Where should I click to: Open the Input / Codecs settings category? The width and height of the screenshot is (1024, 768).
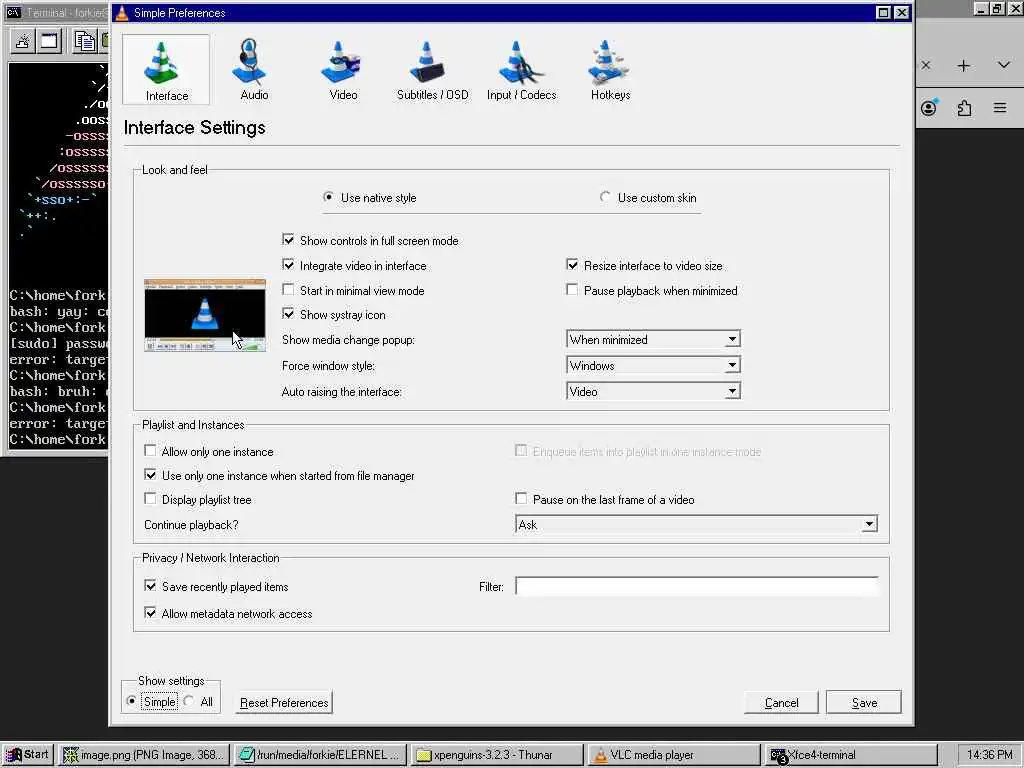click(521, 70)
